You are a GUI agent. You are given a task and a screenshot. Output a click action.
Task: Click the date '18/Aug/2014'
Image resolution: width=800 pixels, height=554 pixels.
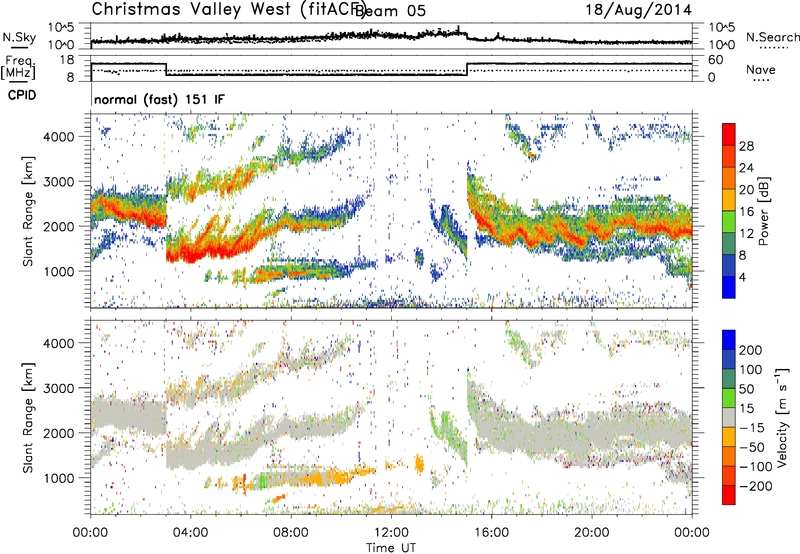click(638, 10)
